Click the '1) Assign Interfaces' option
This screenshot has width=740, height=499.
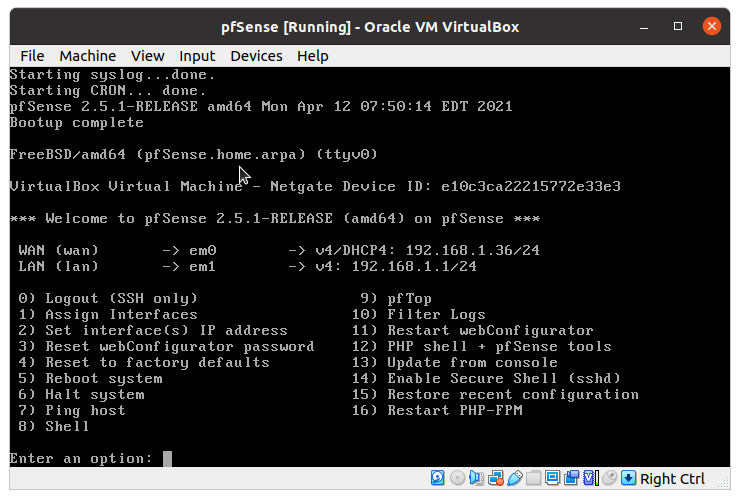click(x=108, y=314)
